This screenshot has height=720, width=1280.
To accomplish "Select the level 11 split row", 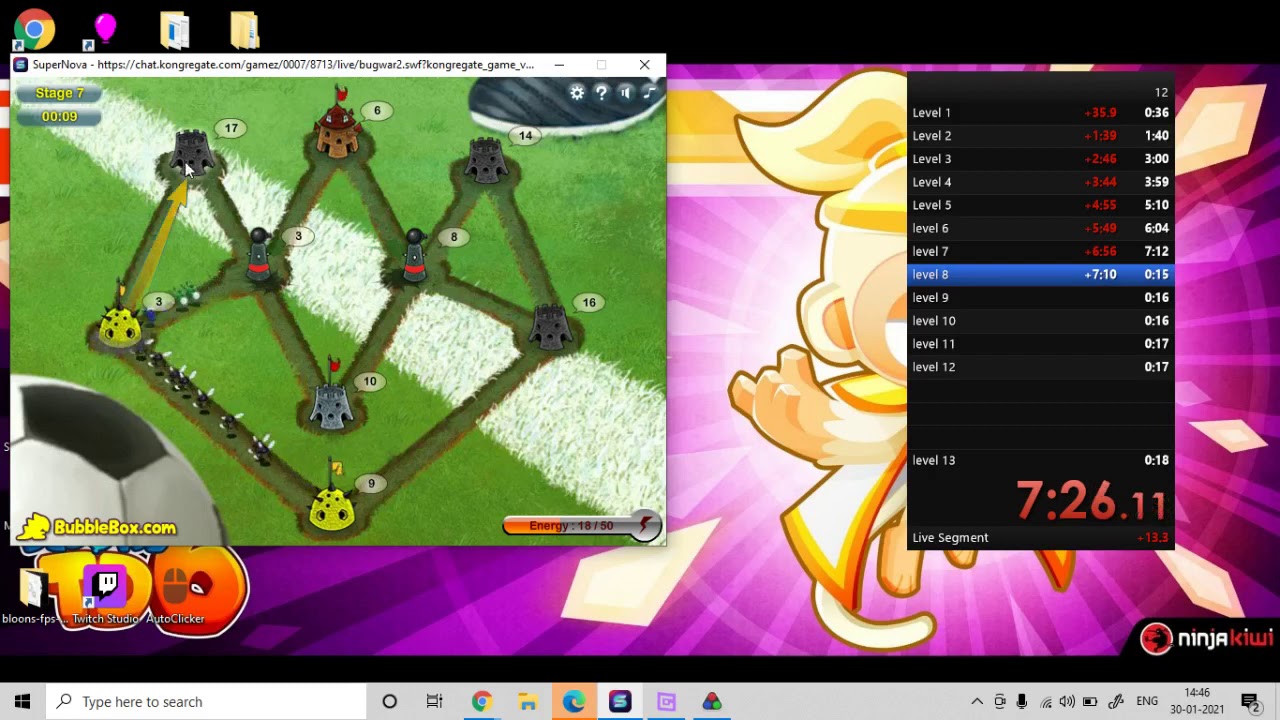I will [x=1040, y=344].
